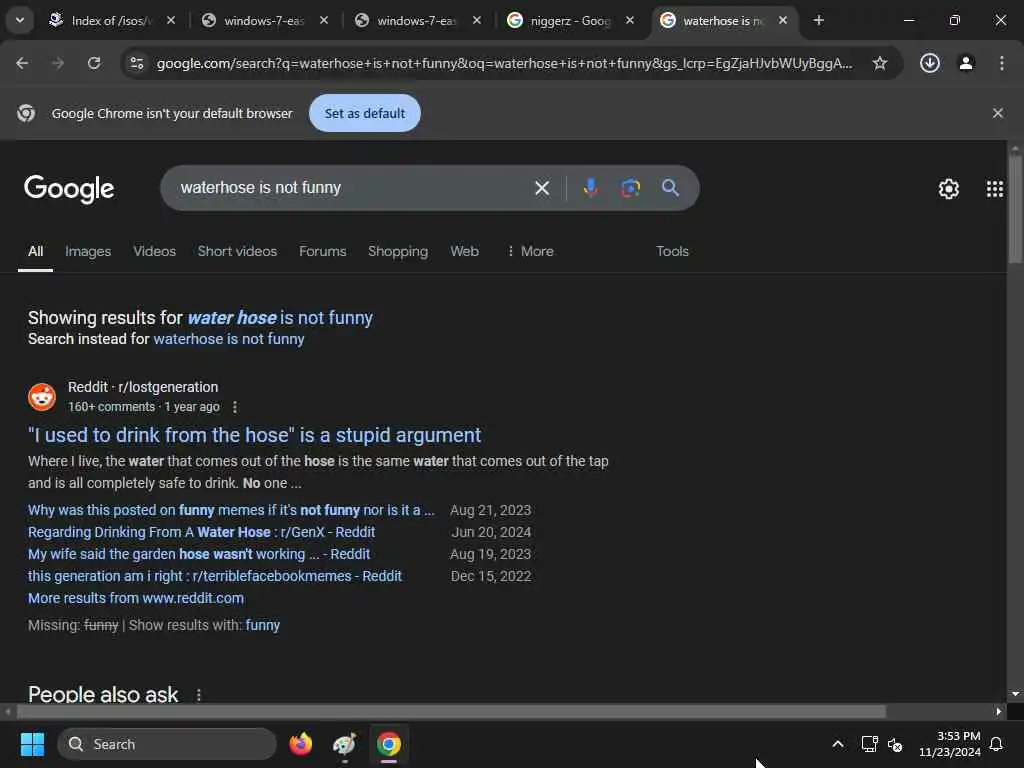
Task: Expand the More search filters menu
Action: [530, 251]
